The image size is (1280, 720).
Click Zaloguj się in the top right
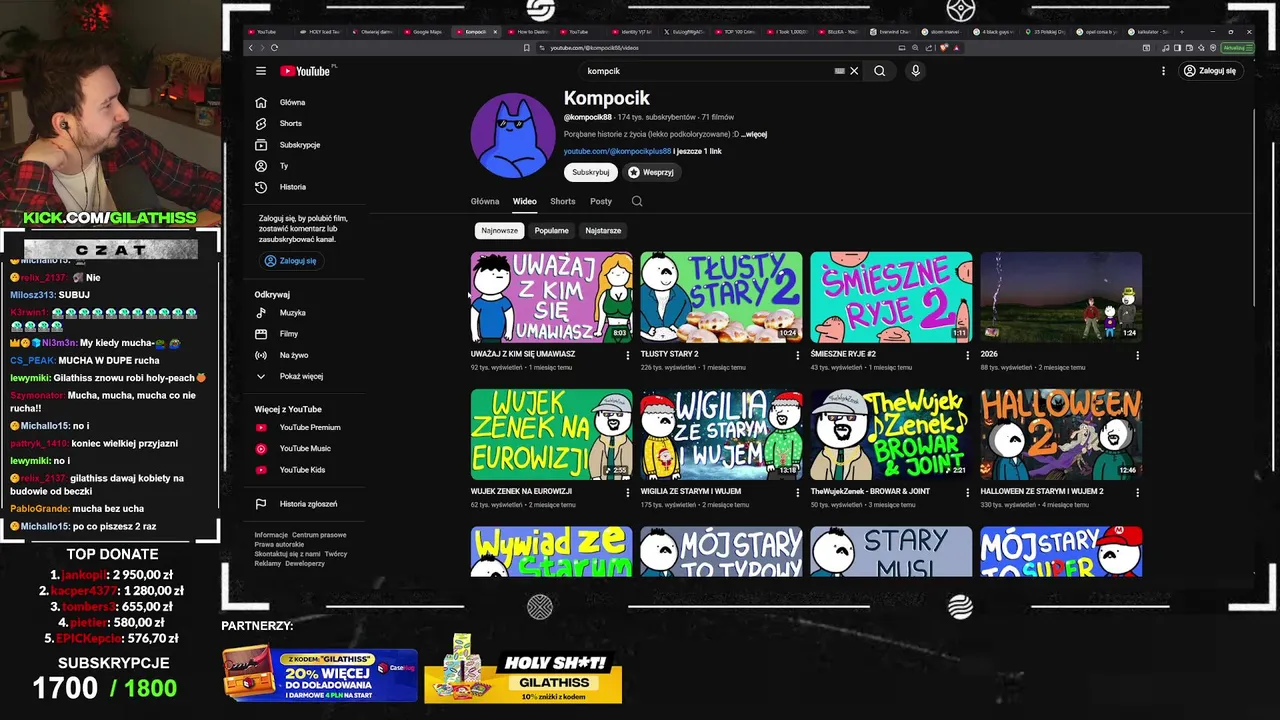(1209, 71)
